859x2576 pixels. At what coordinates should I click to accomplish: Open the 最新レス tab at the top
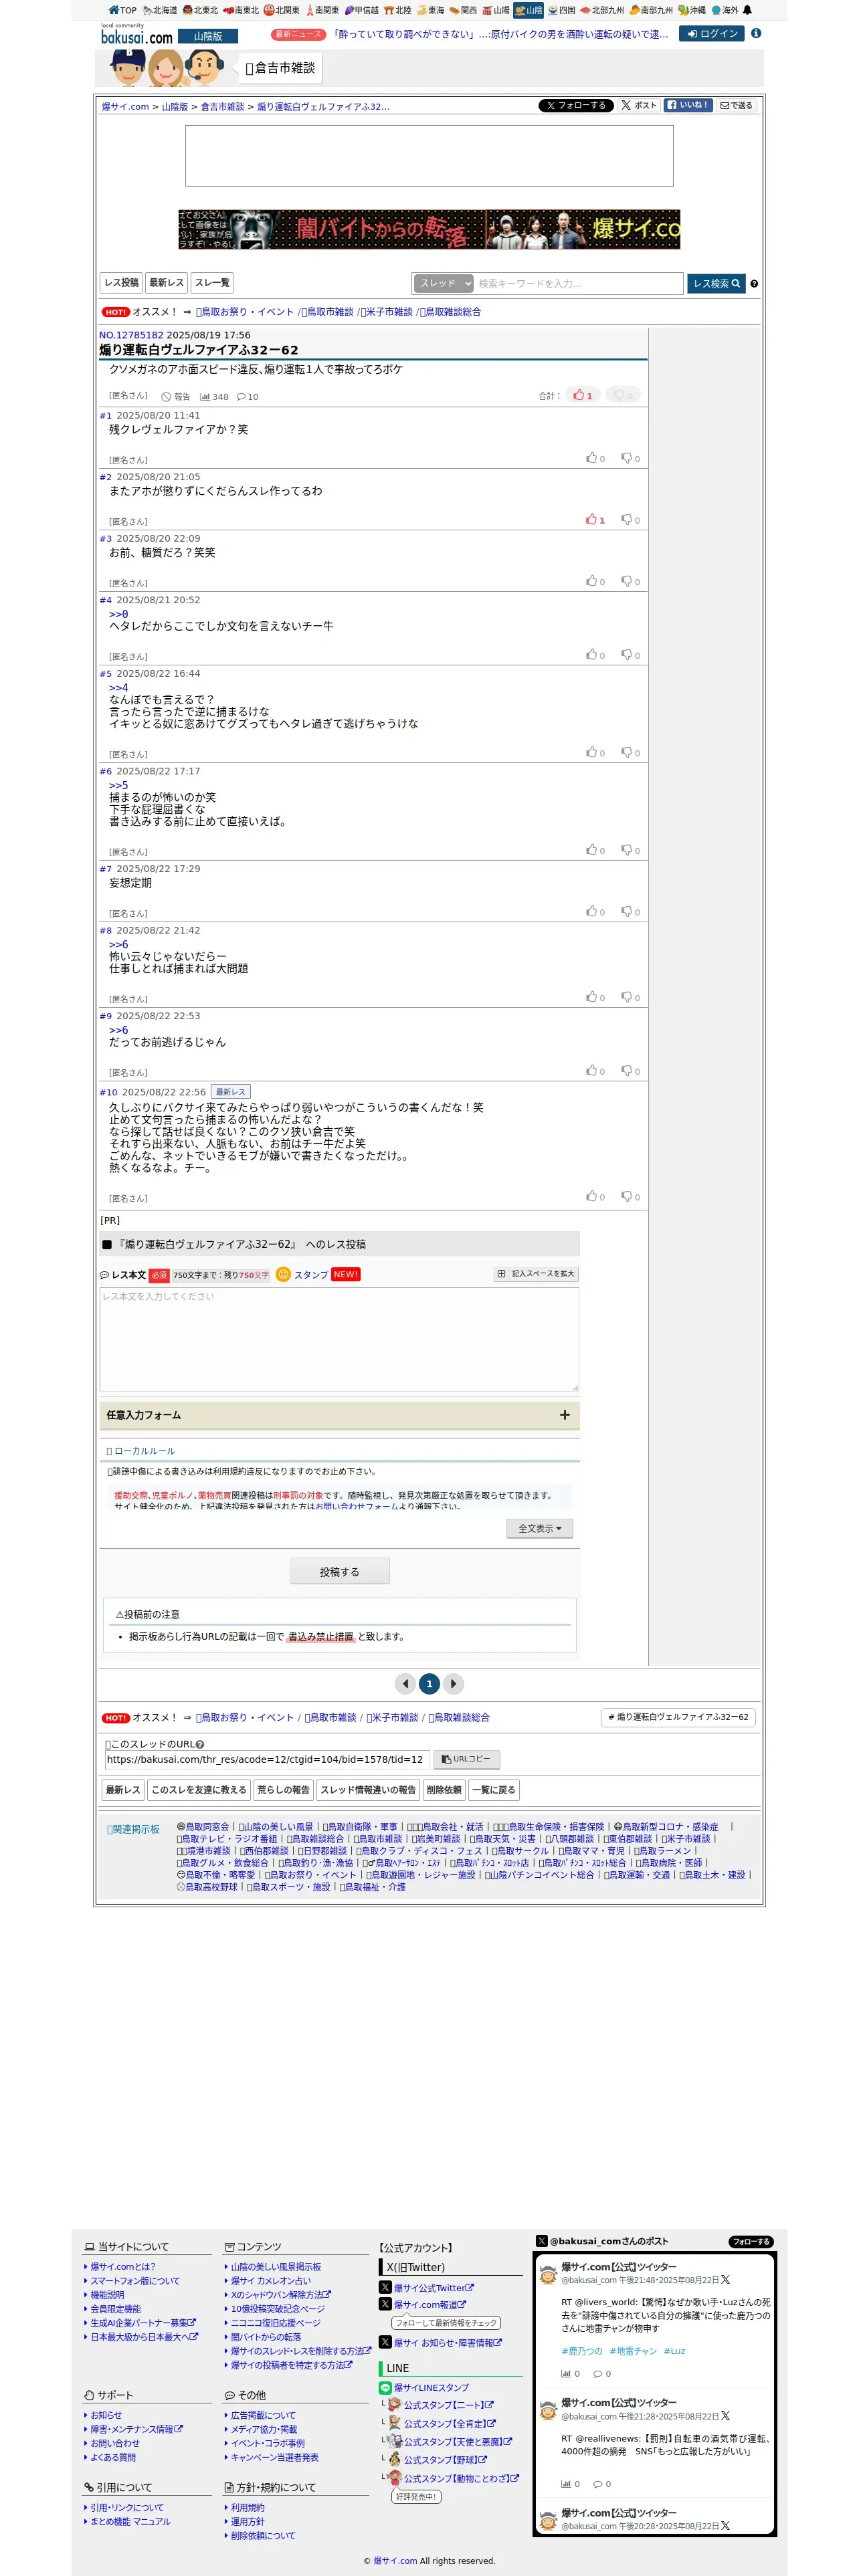tap(166, 283)
